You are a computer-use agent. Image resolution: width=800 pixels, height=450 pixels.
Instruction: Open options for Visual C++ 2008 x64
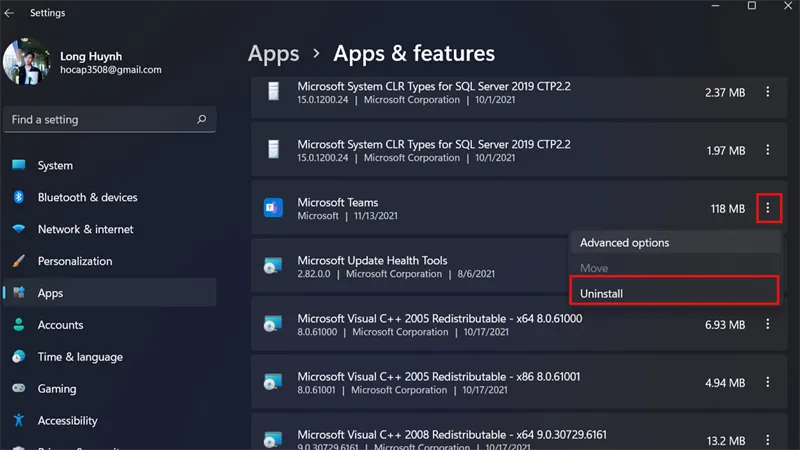click(x=767, y=440)
